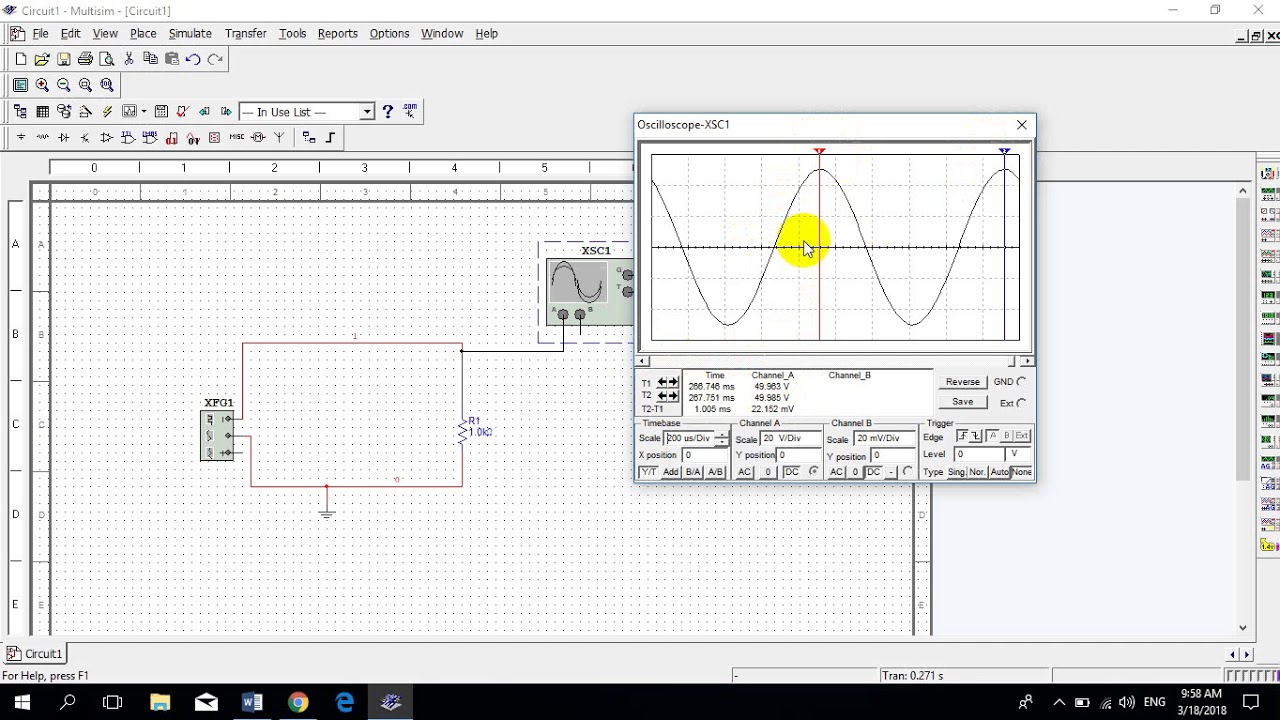This screenshot has width=1280, height=720.
Task: Open the Place menu
Action: (x=143, y=33)
